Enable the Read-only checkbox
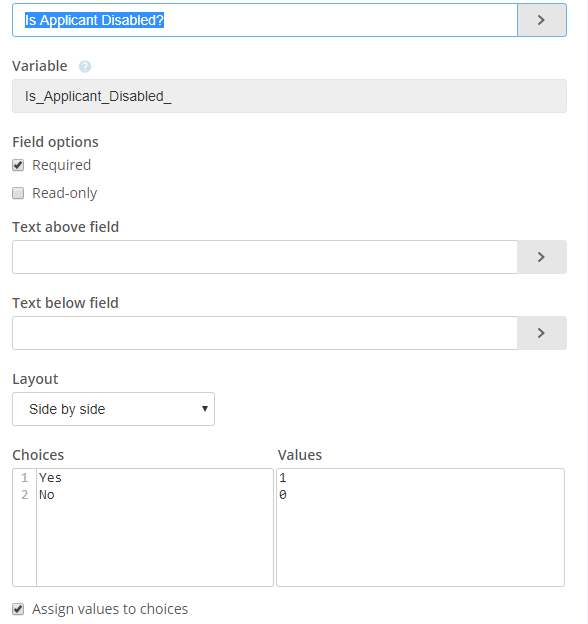This screenshot has height=624, width=588. click(x=18, y=193)
